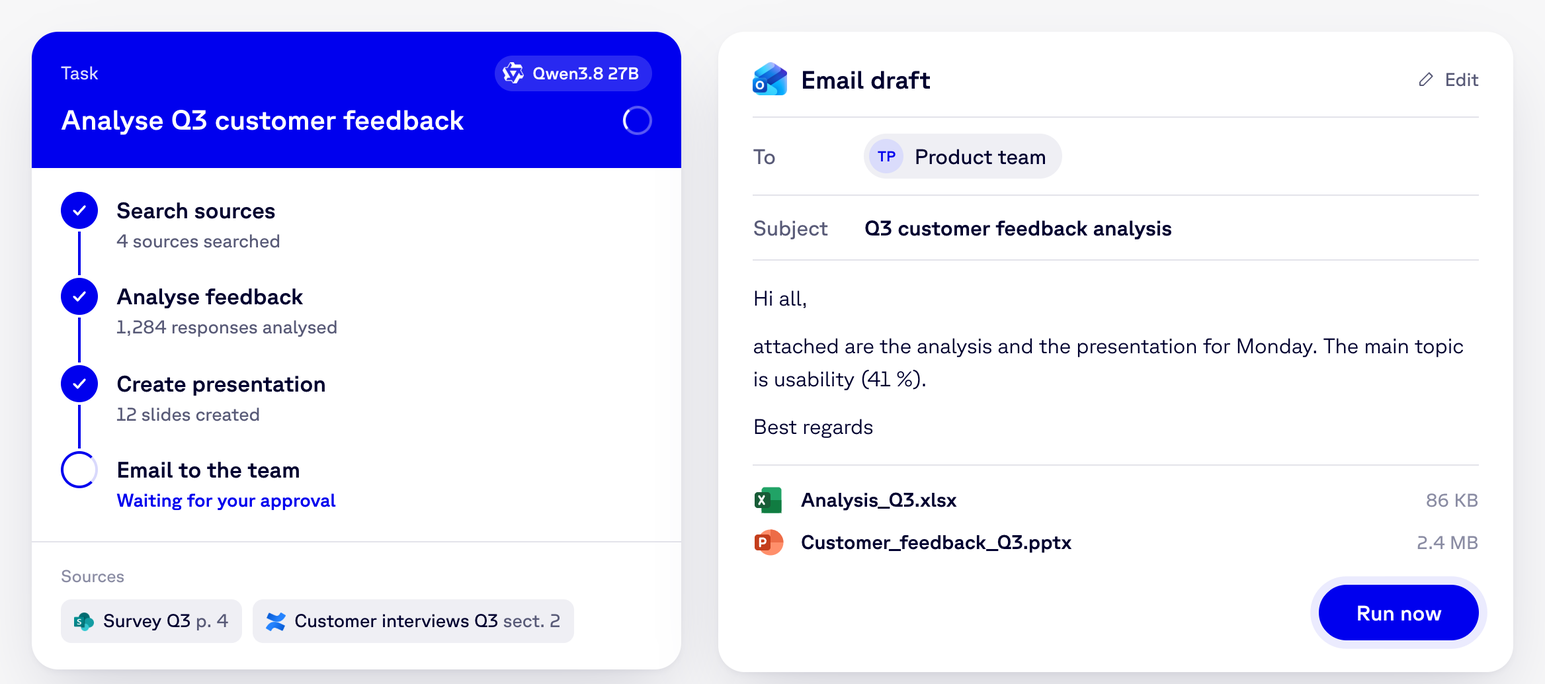This screenshot has height=684, width=1545.
Task: Click the 'Search sources' step title
Action: 196,211
